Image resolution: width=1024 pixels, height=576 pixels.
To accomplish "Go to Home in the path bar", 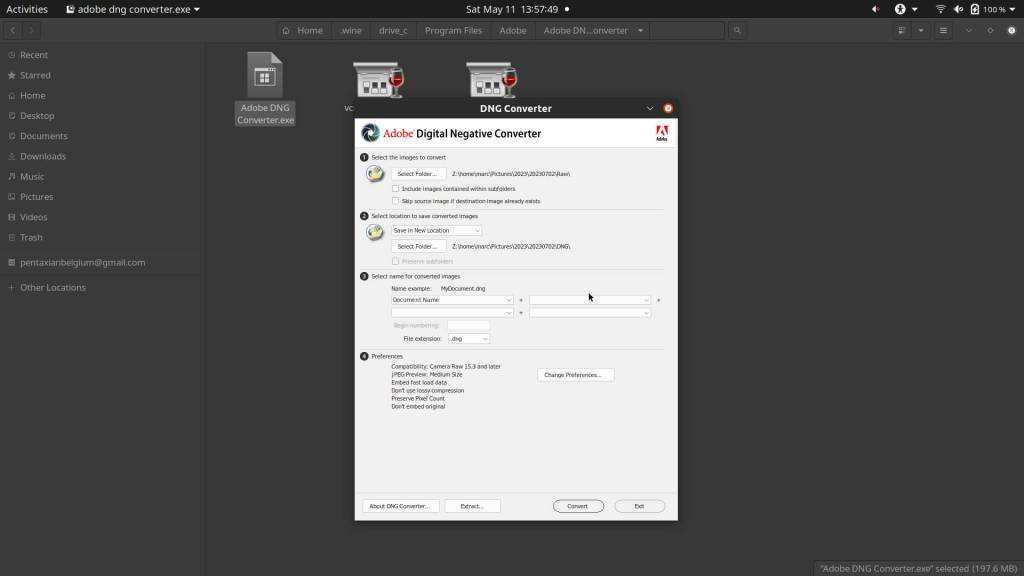I will [x=303, y=30].
